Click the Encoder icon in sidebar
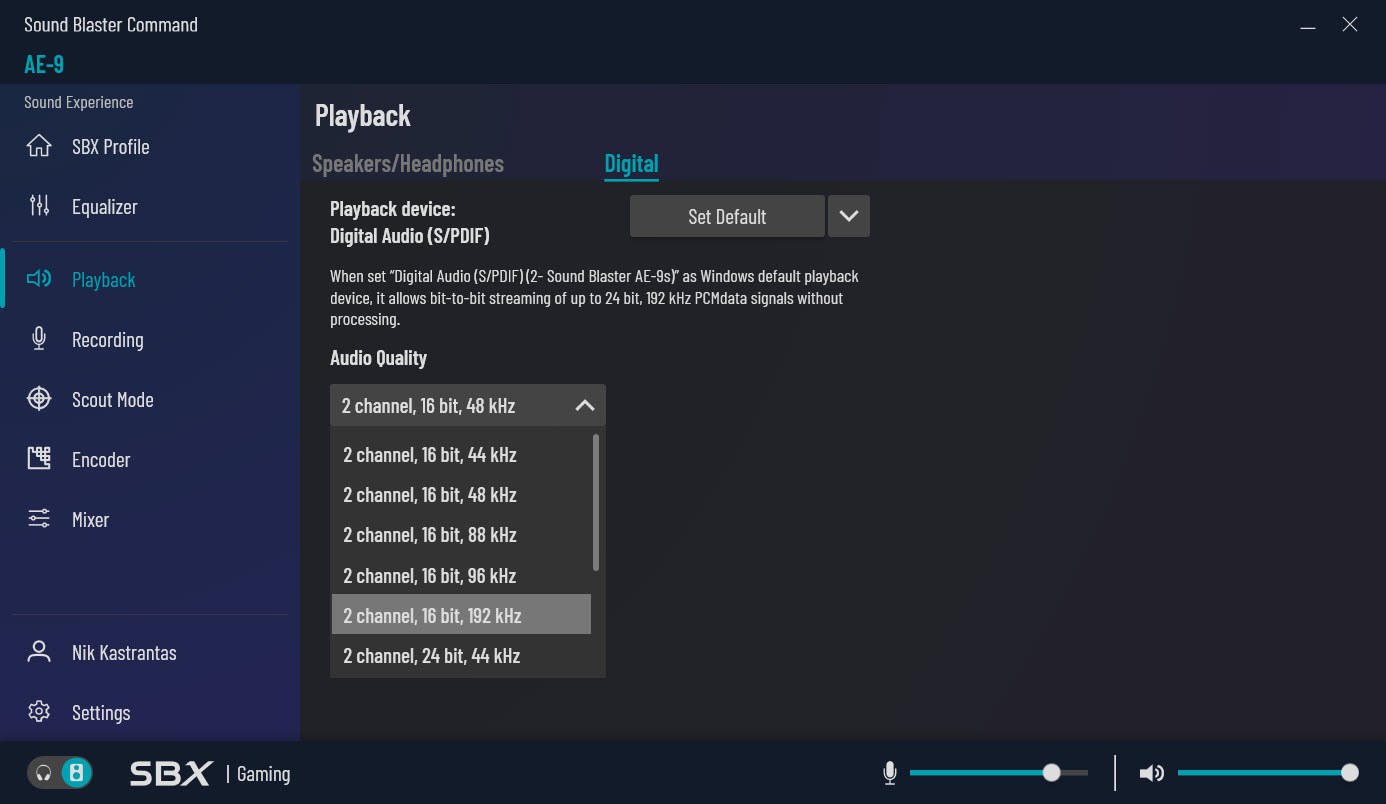This screenshot has height=804, width=1386. click(x=39, y=459)
